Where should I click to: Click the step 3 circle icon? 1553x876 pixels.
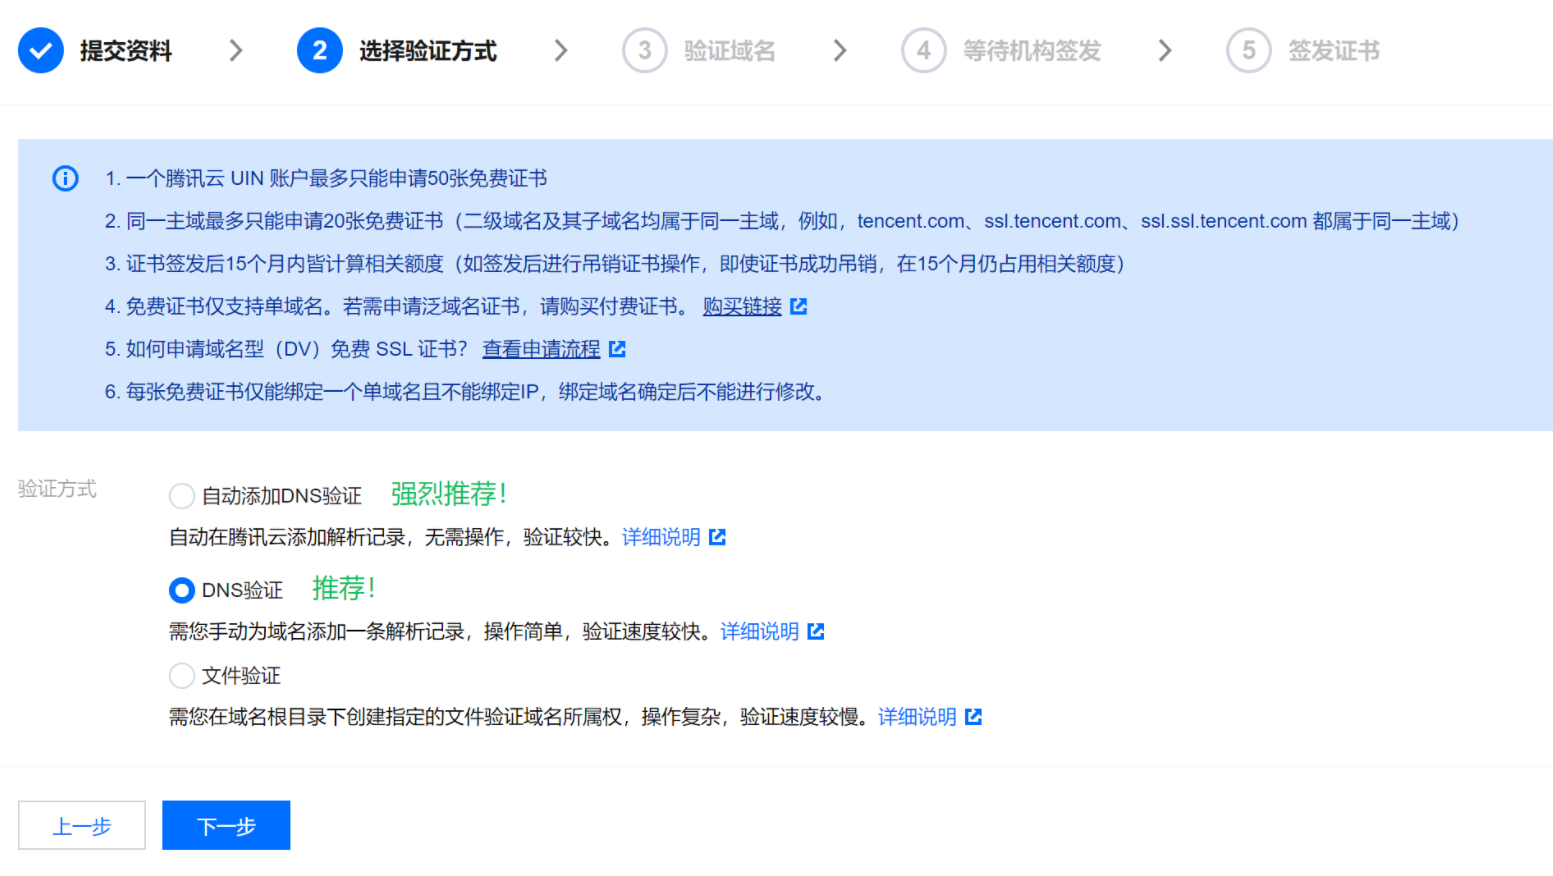click(645, 51)
